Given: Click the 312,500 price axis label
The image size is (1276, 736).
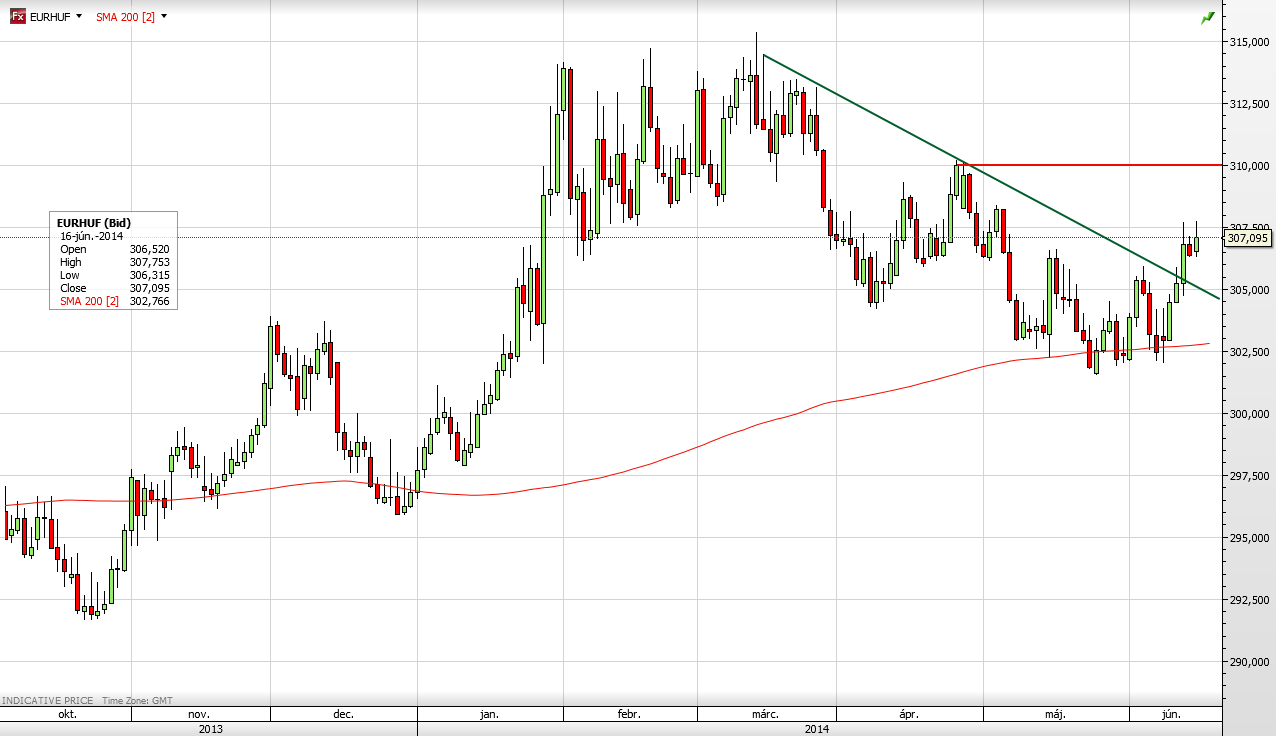Looking at the screenshot, I should (x=1249, y=104).
